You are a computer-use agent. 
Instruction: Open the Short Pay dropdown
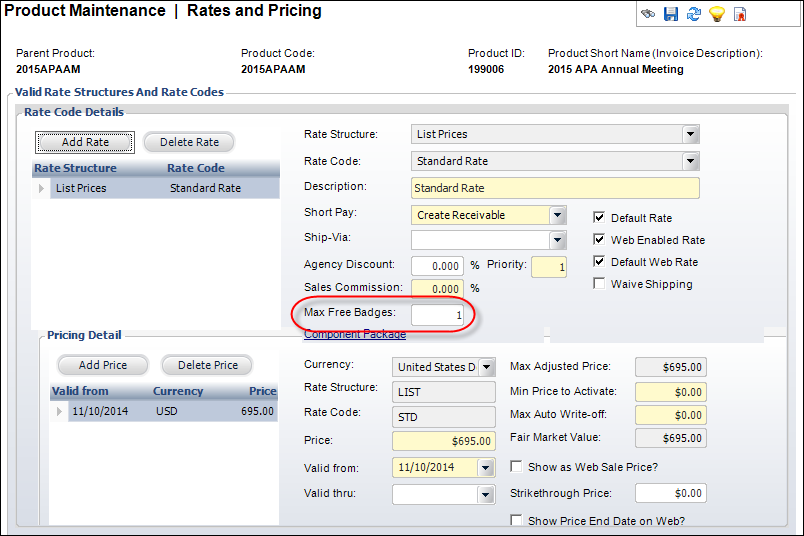point(557,215)
